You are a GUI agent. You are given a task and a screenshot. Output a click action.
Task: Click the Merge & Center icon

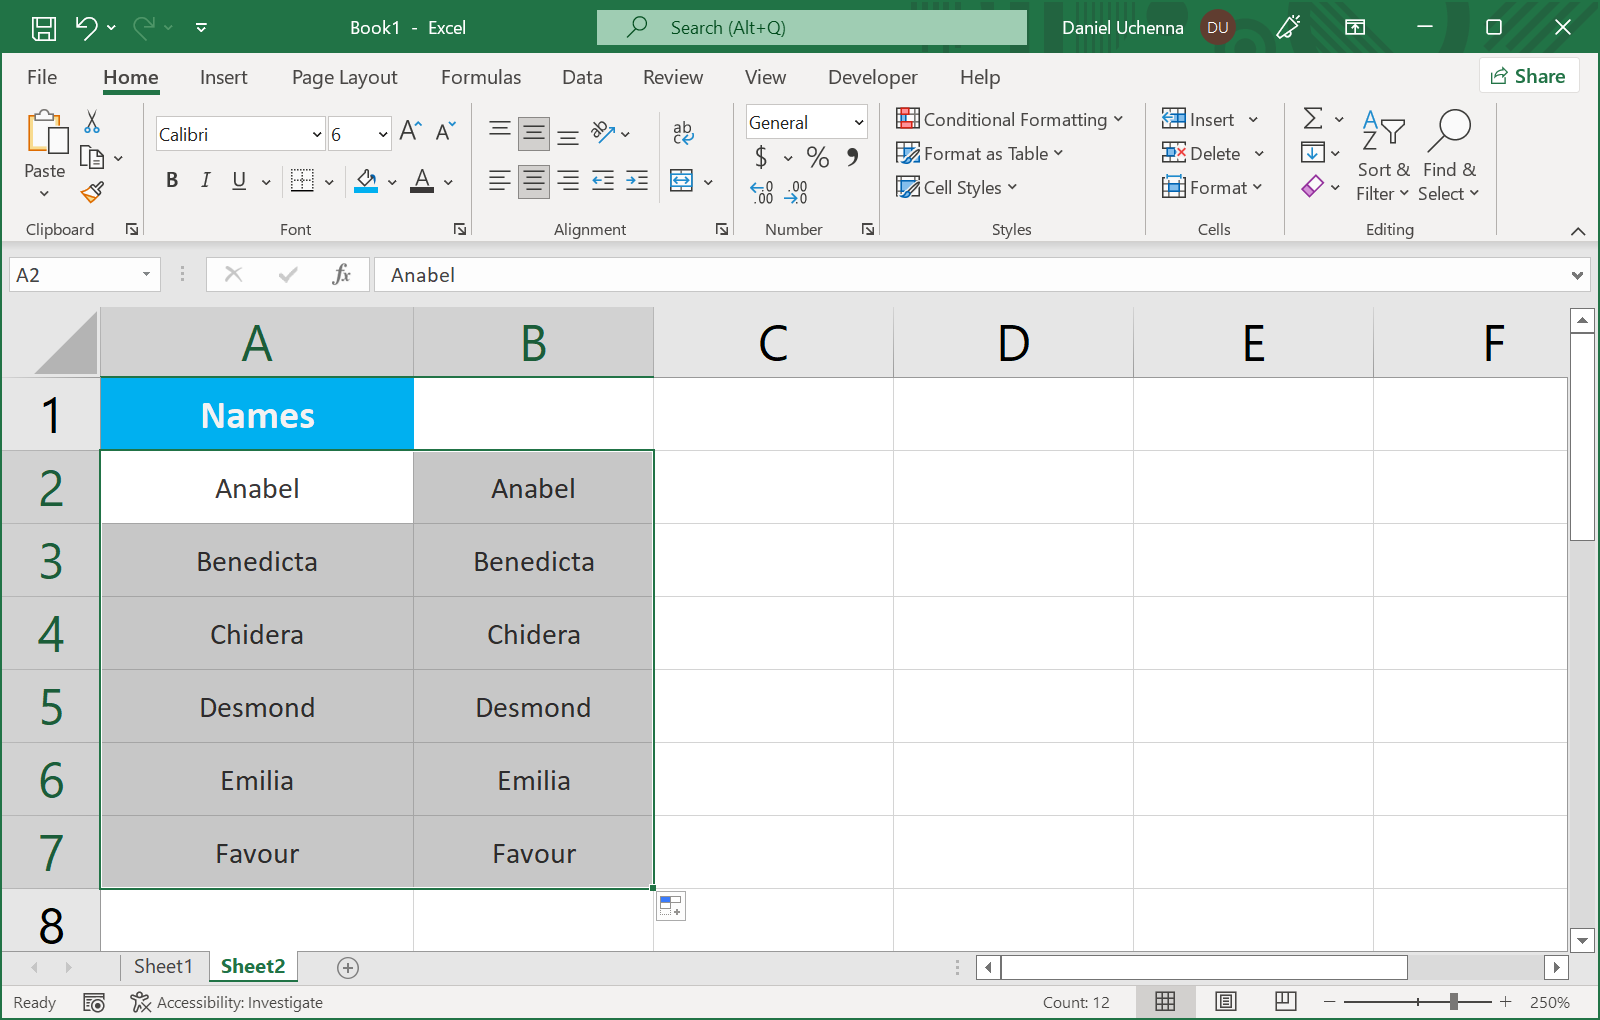coord(682,181)
